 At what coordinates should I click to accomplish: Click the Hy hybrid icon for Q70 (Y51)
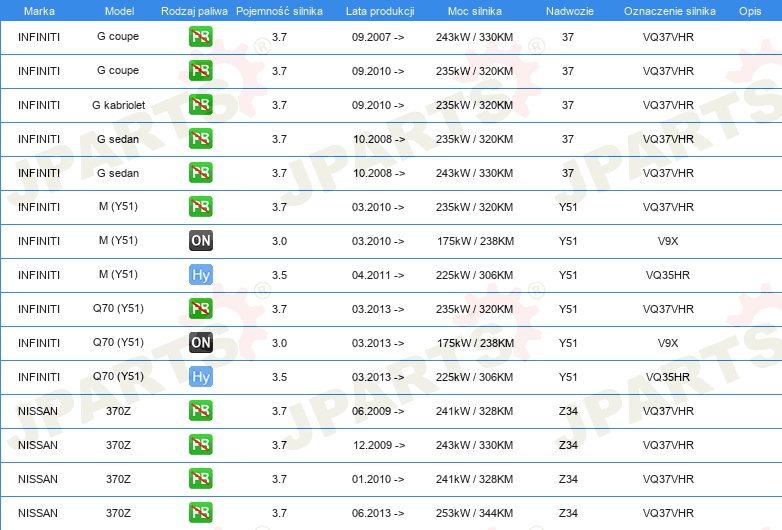click(x=200, y=376)
